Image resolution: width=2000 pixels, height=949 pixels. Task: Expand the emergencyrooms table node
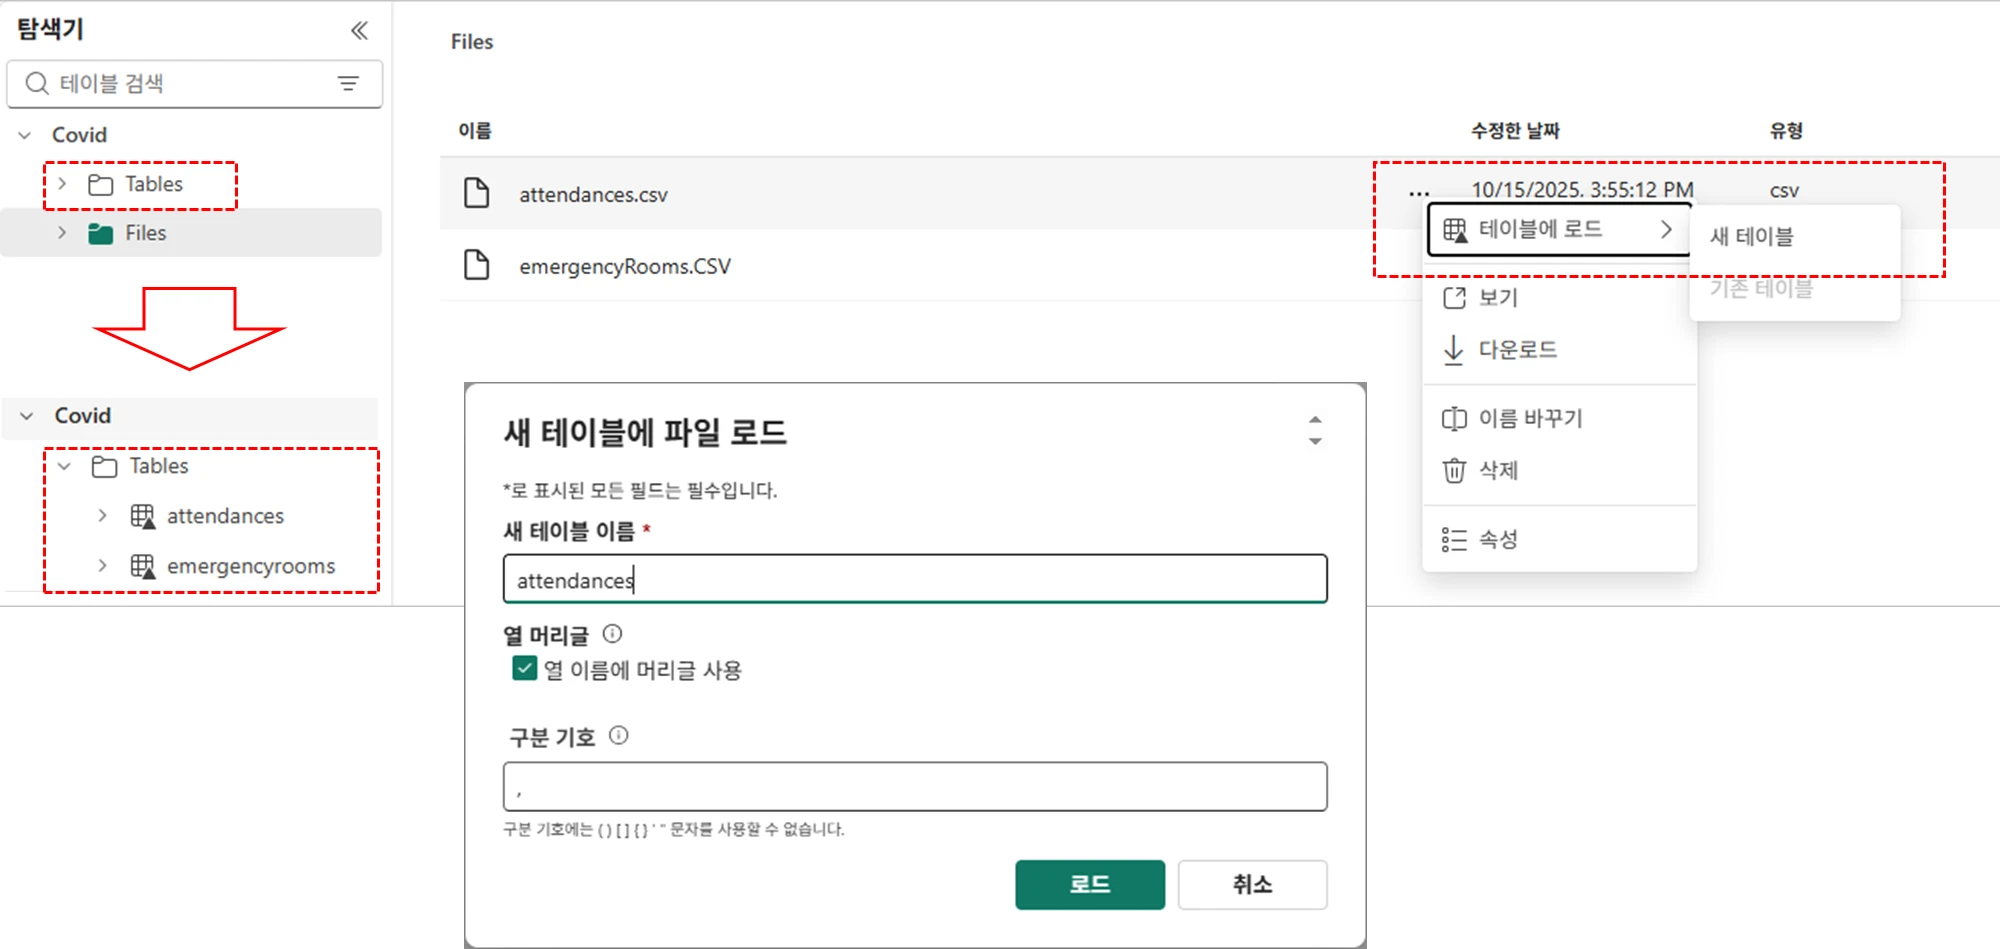coord(102,566)
